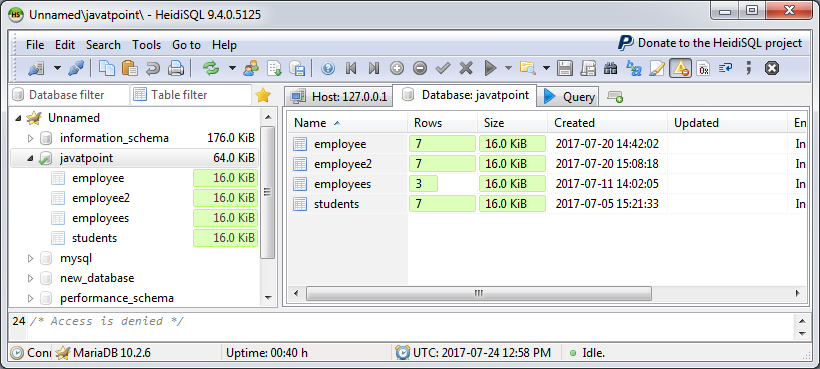Image resolution: width=820 pixels, height=369 pixels.
Task: Click the semicolon delimiter icon
Action: pos(749,68)
